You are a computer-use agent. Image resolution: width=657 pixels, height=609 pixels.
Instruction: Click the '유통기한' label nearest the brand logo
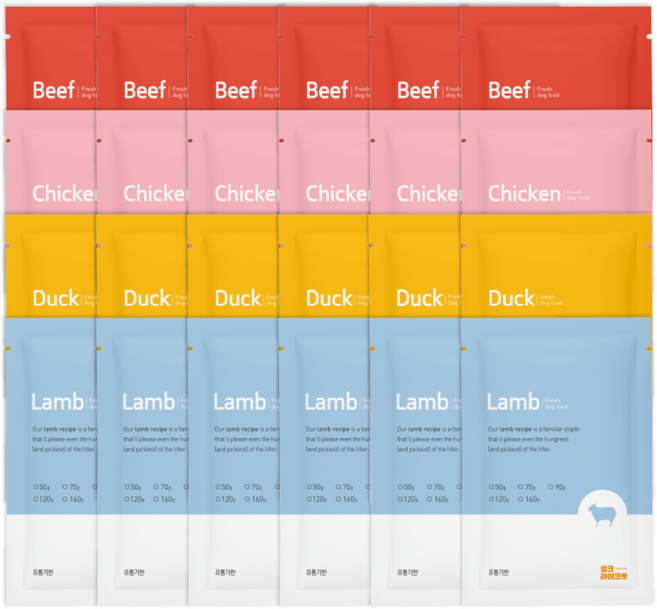pos(498,572)
